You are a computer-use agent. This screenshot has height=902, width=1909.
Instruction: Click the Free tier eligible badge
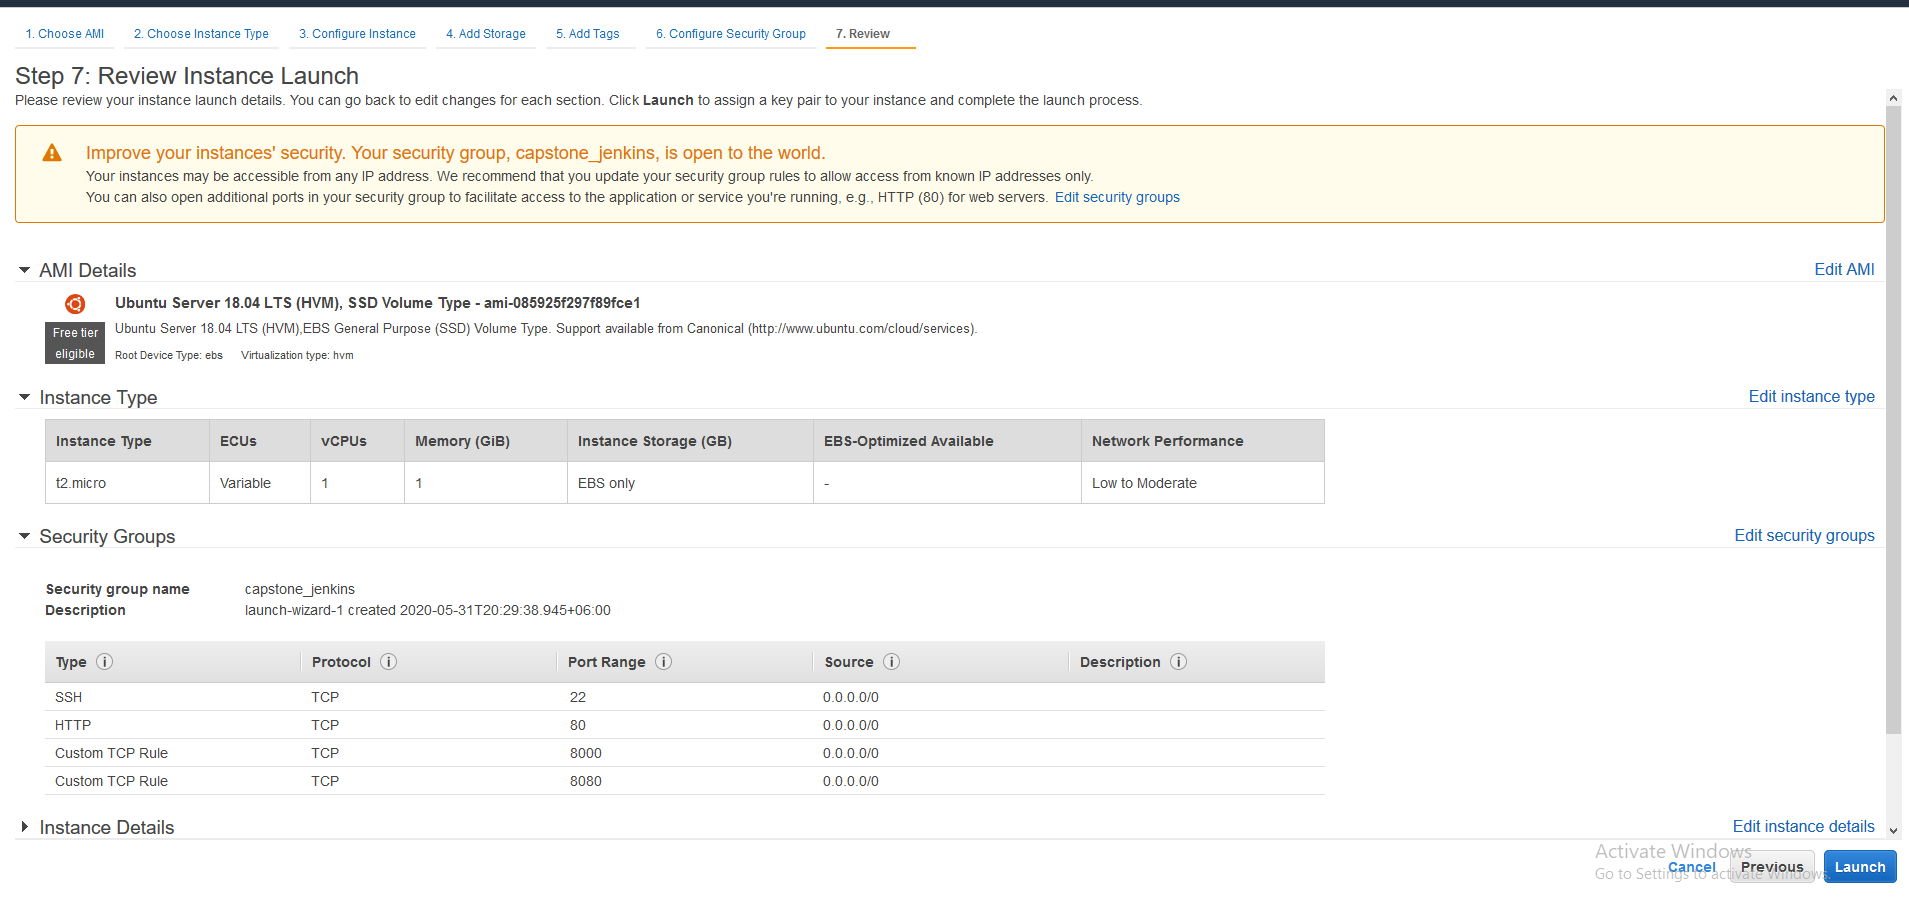tap(75, 343)
